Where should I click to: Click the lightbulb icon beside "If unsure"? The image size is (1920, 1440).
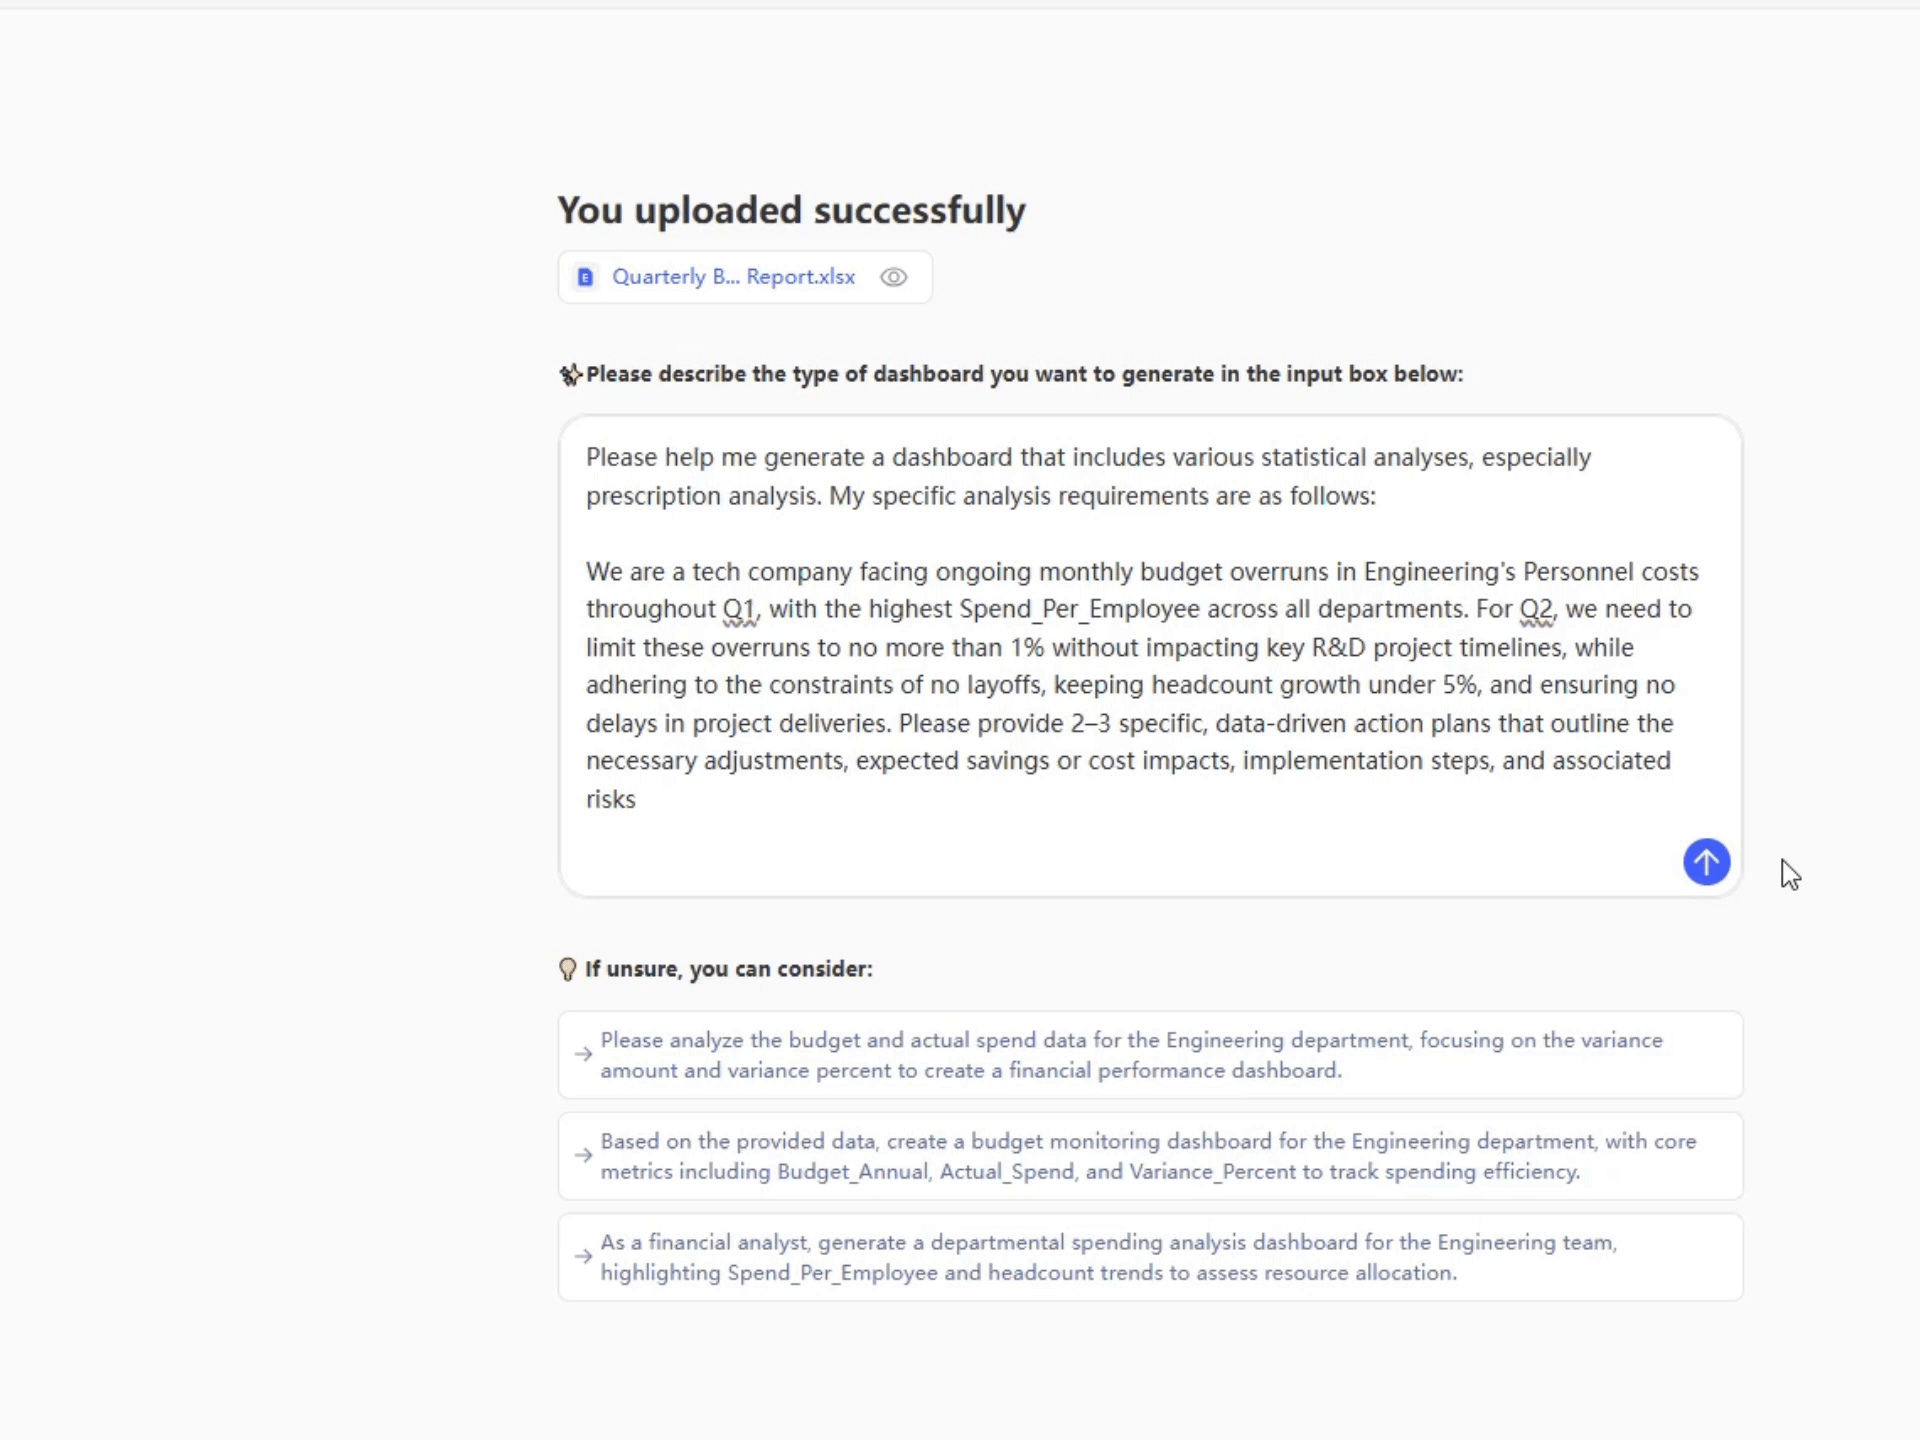(x=568, y=968)
